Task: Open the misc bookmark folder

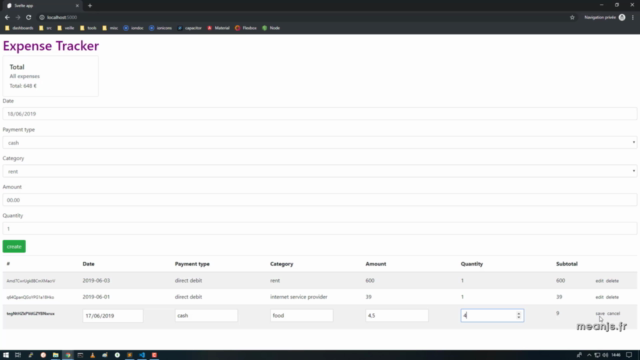Action: point(110,28)
